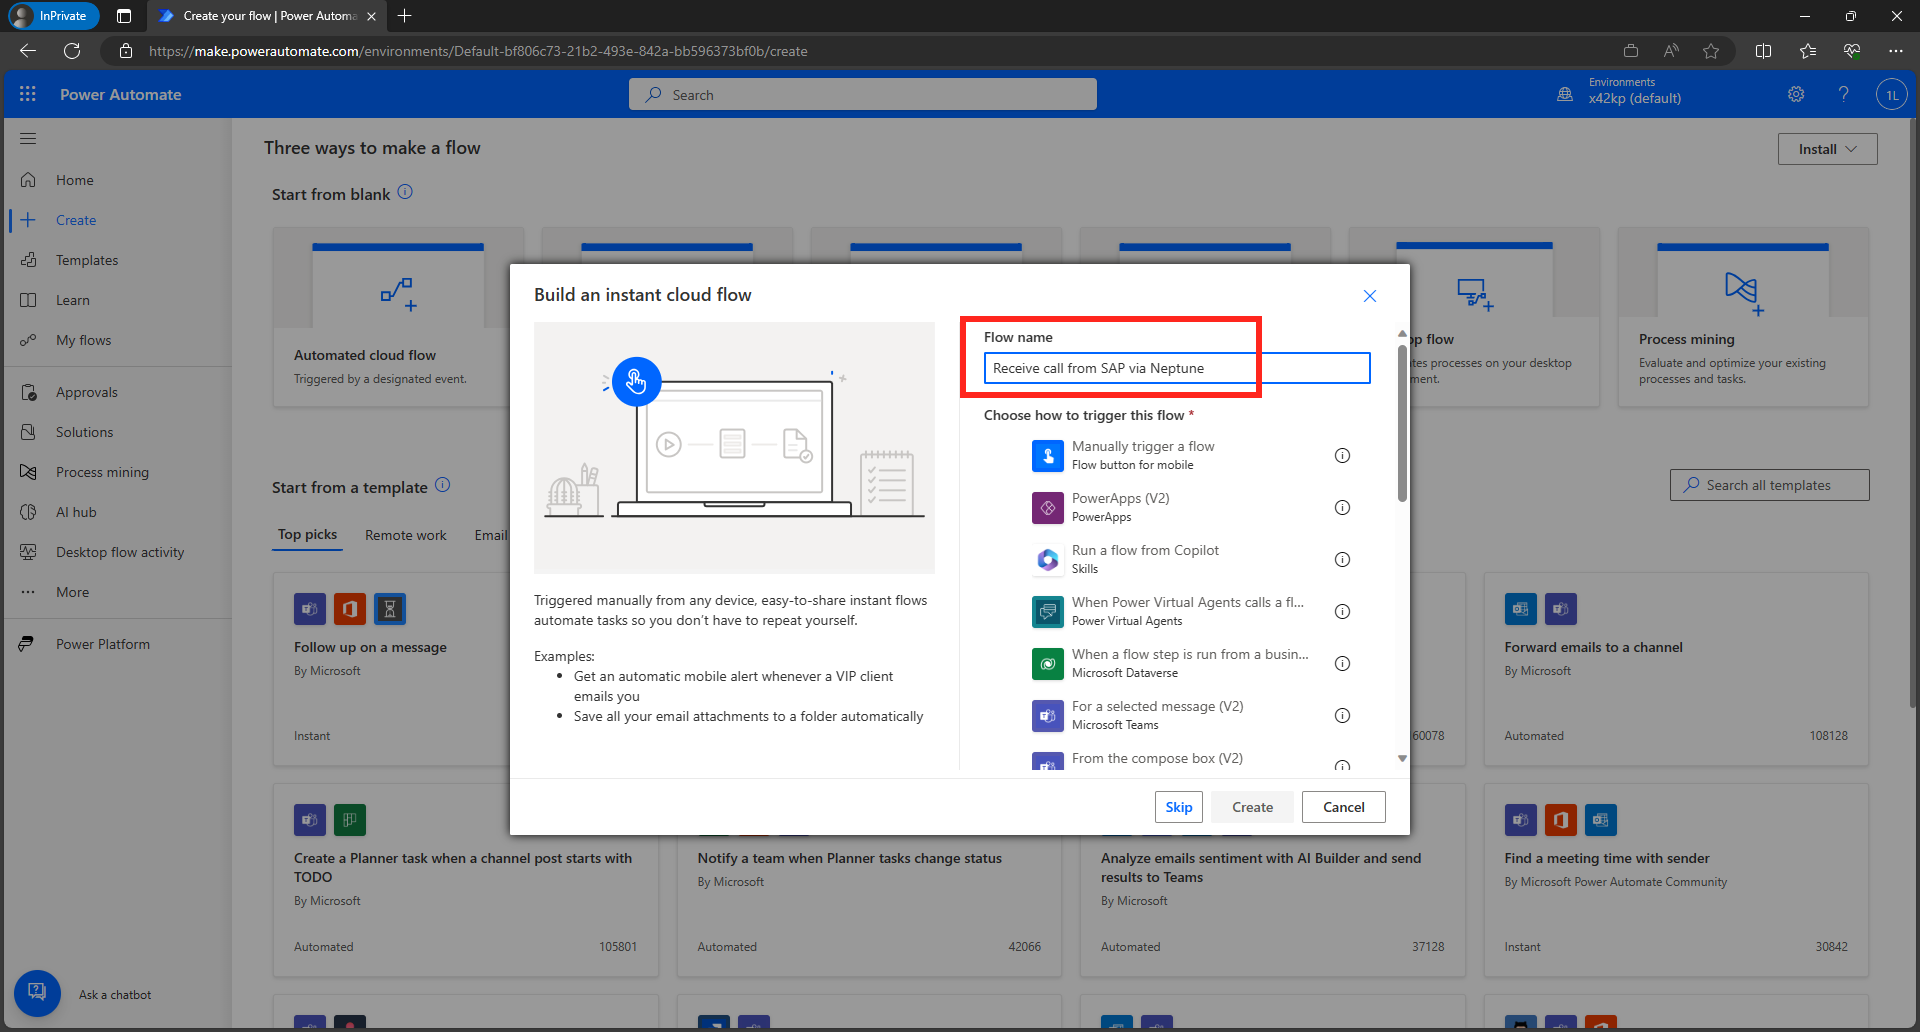Close the instant cloud flow dialog
This screenshot has height=1032, width=1920.
coord(1370,296)
